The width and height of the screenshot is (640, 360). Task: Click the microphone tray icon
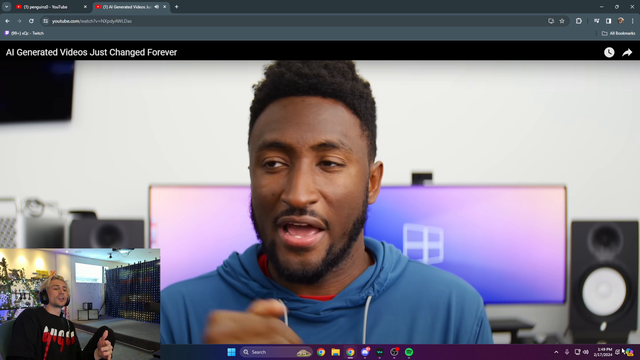click(x=567, y=352)
